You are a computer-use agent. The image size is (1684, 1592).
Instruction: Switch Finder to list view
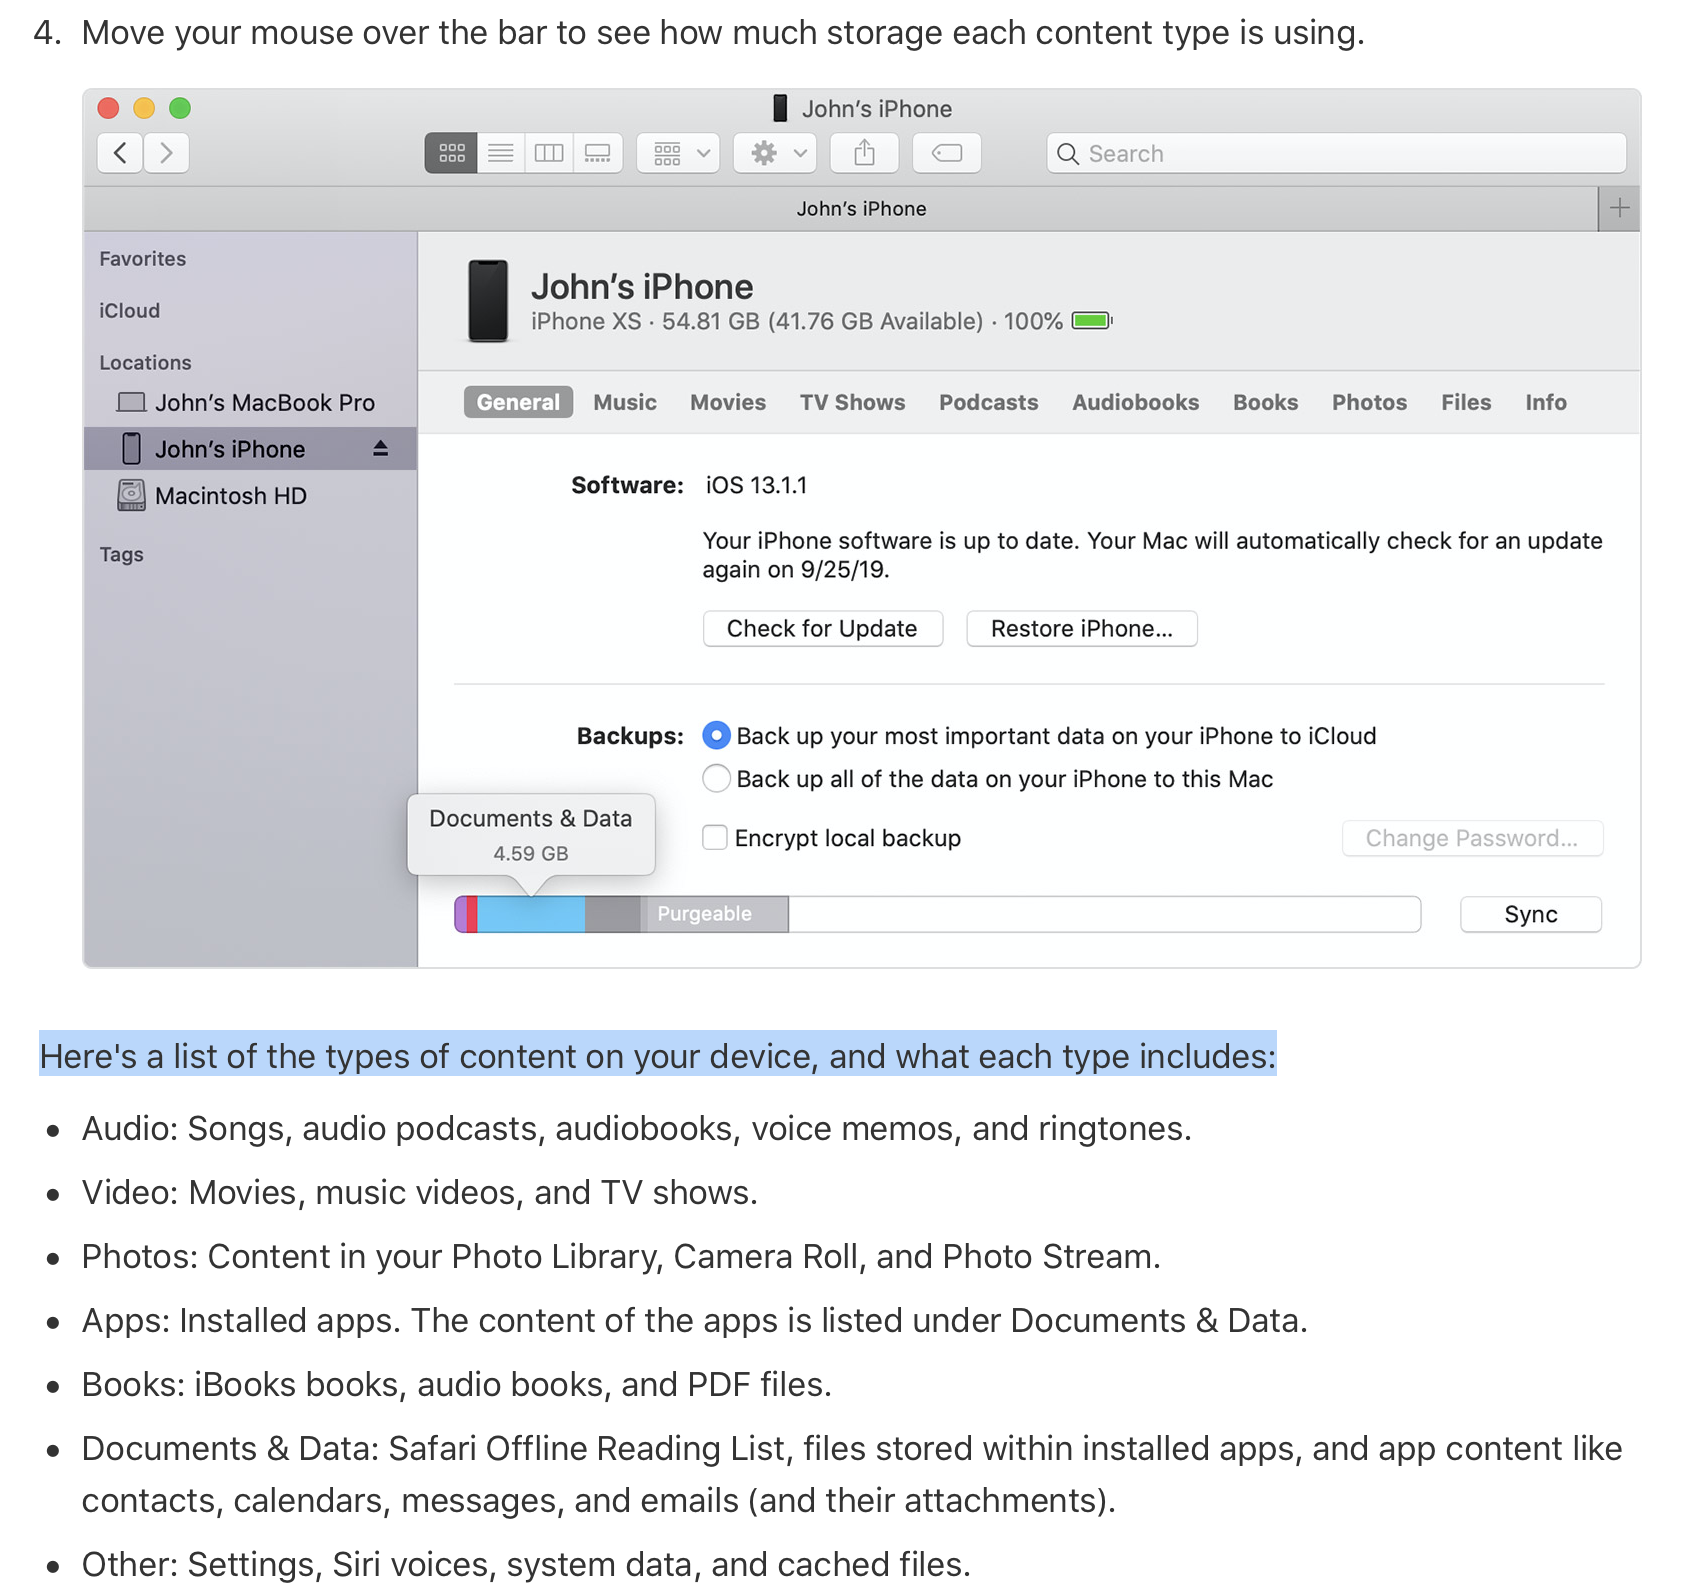click(x=501, y=153)
